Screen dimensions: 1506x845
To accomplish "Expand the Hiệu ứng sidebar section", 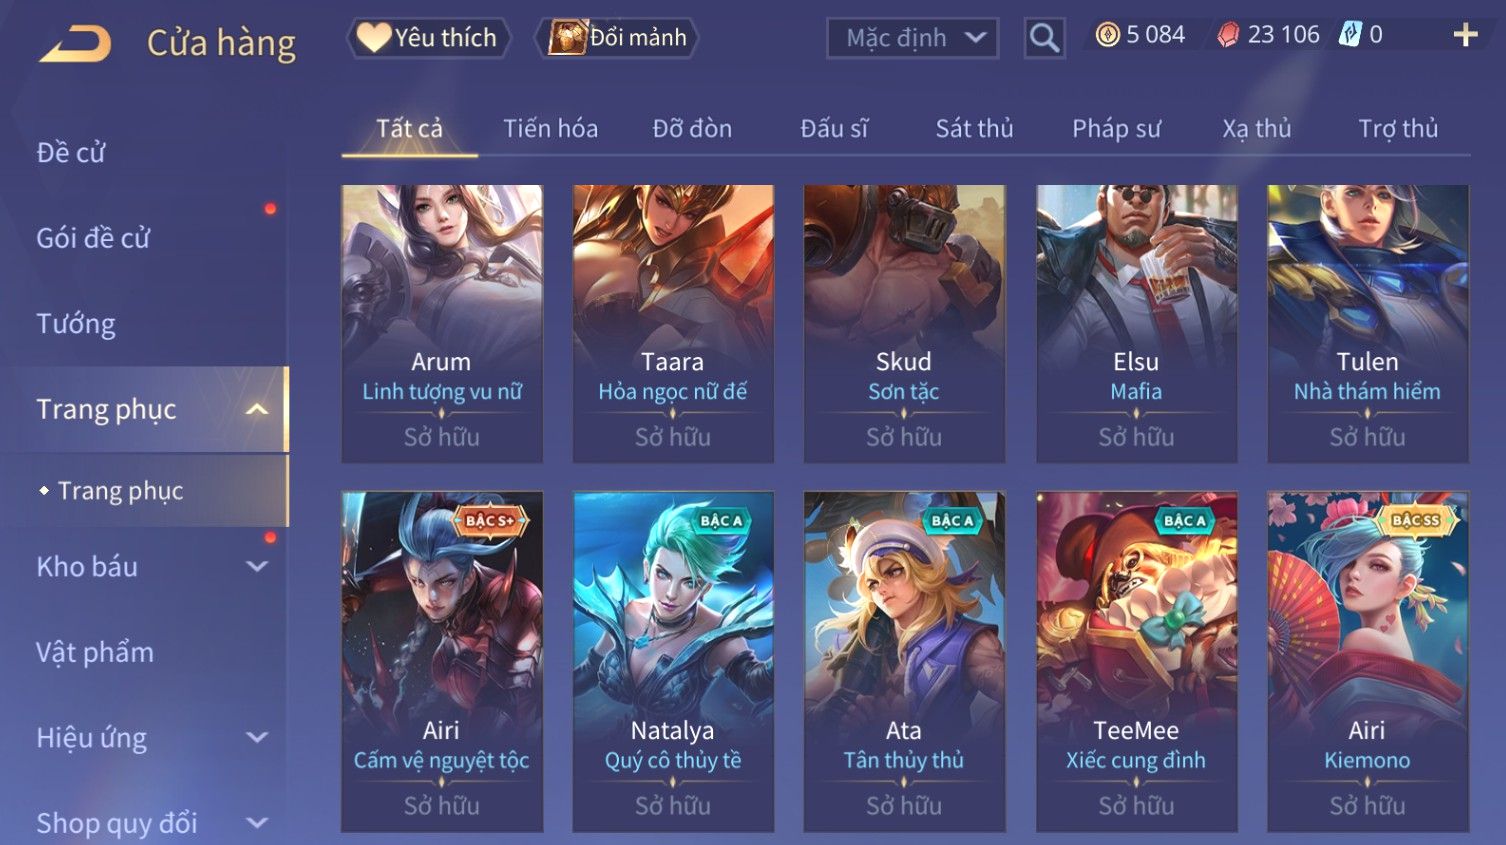I will point(257,737).
